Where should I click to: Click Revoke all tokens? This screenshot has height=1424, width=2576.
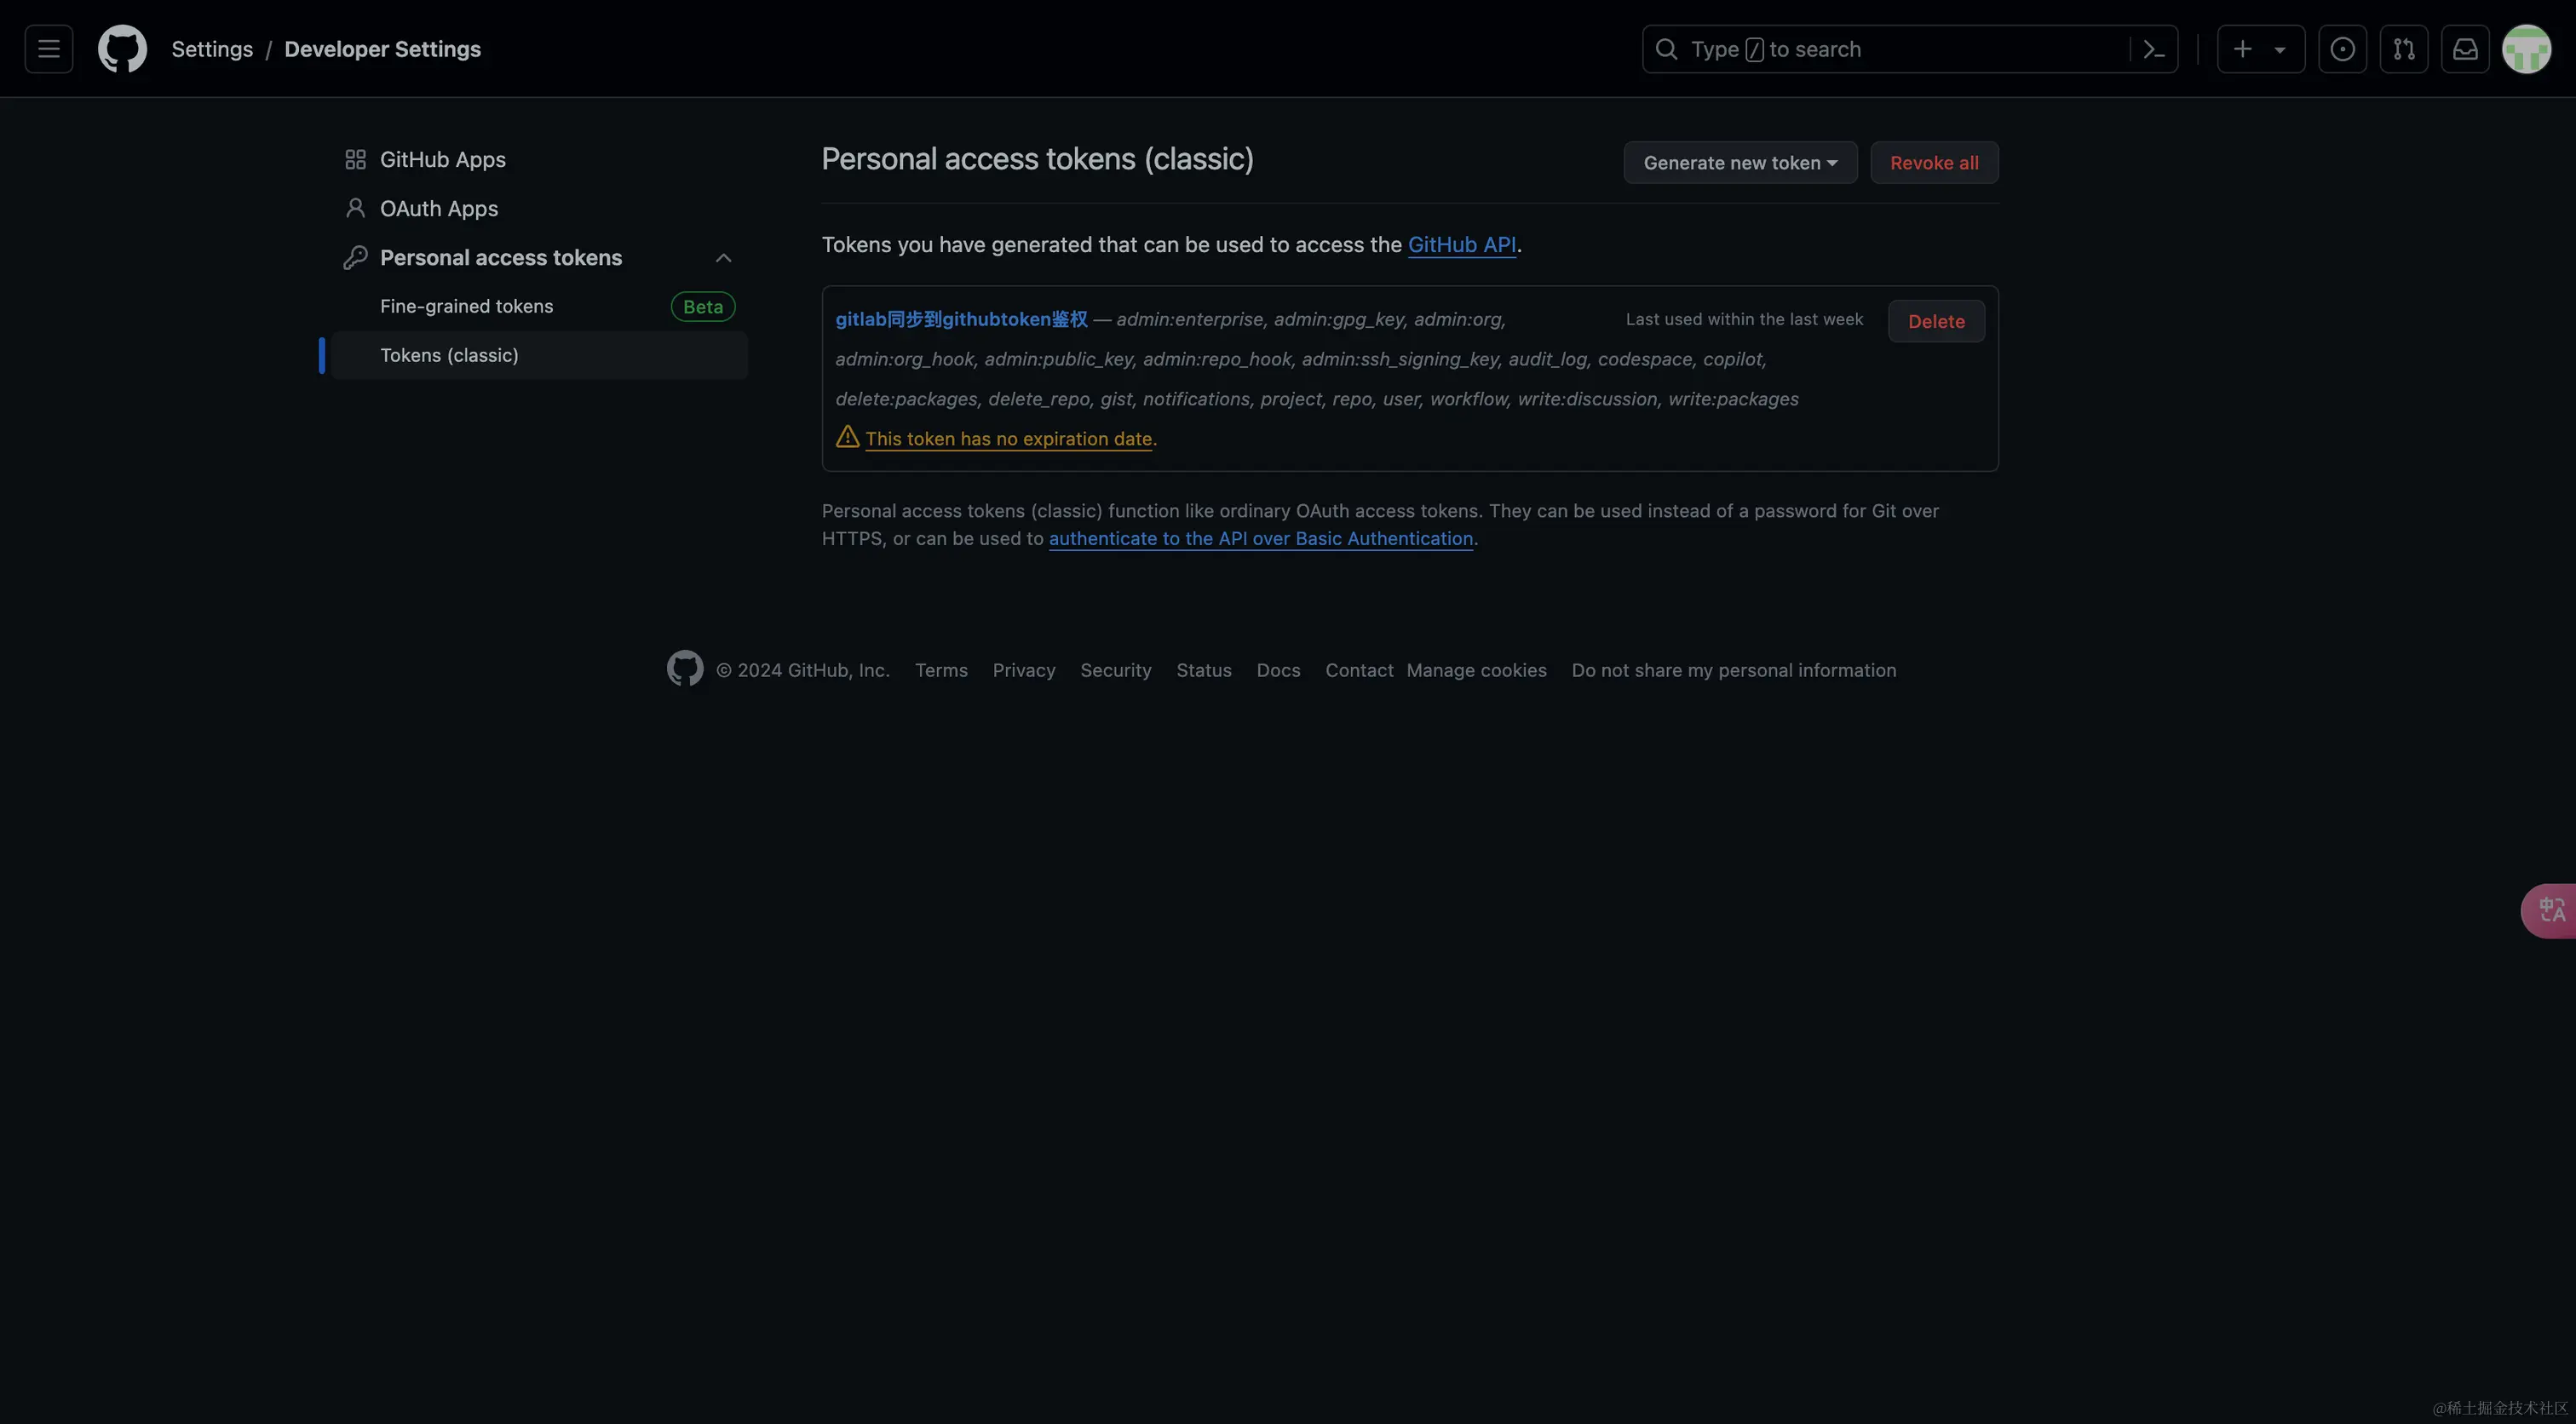(x=1933, y=162)
